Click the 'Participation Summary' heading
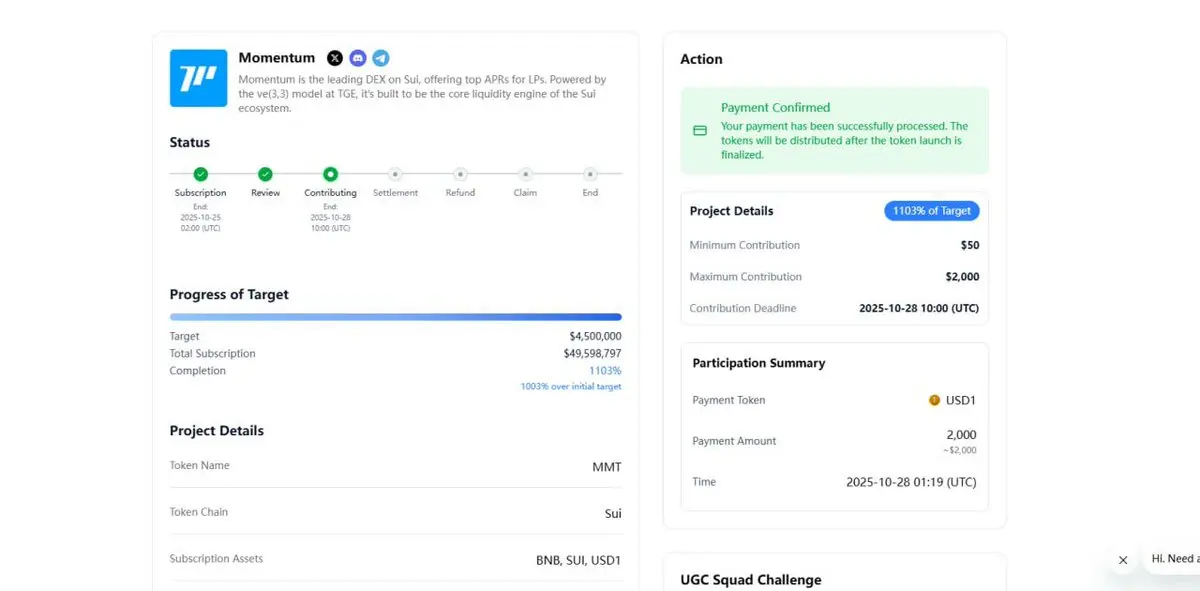 (759, 363)
